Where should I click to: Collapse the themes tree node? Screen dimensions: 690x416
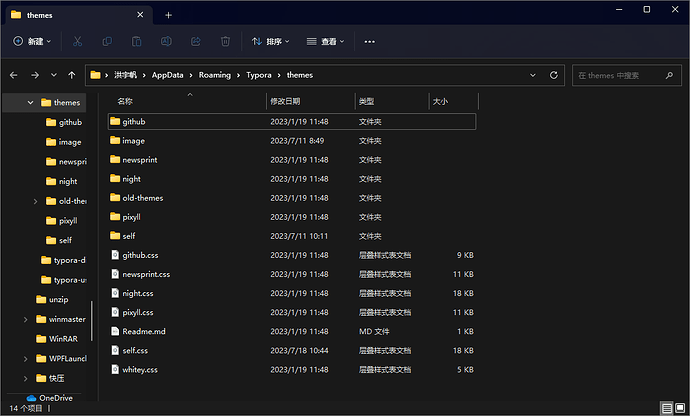(x=30, y=103)
